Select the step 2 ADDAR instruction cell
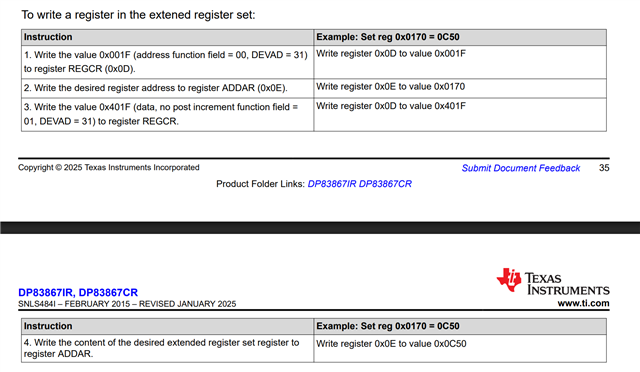Screen dimensions: 640x372 tap(167, 88)
